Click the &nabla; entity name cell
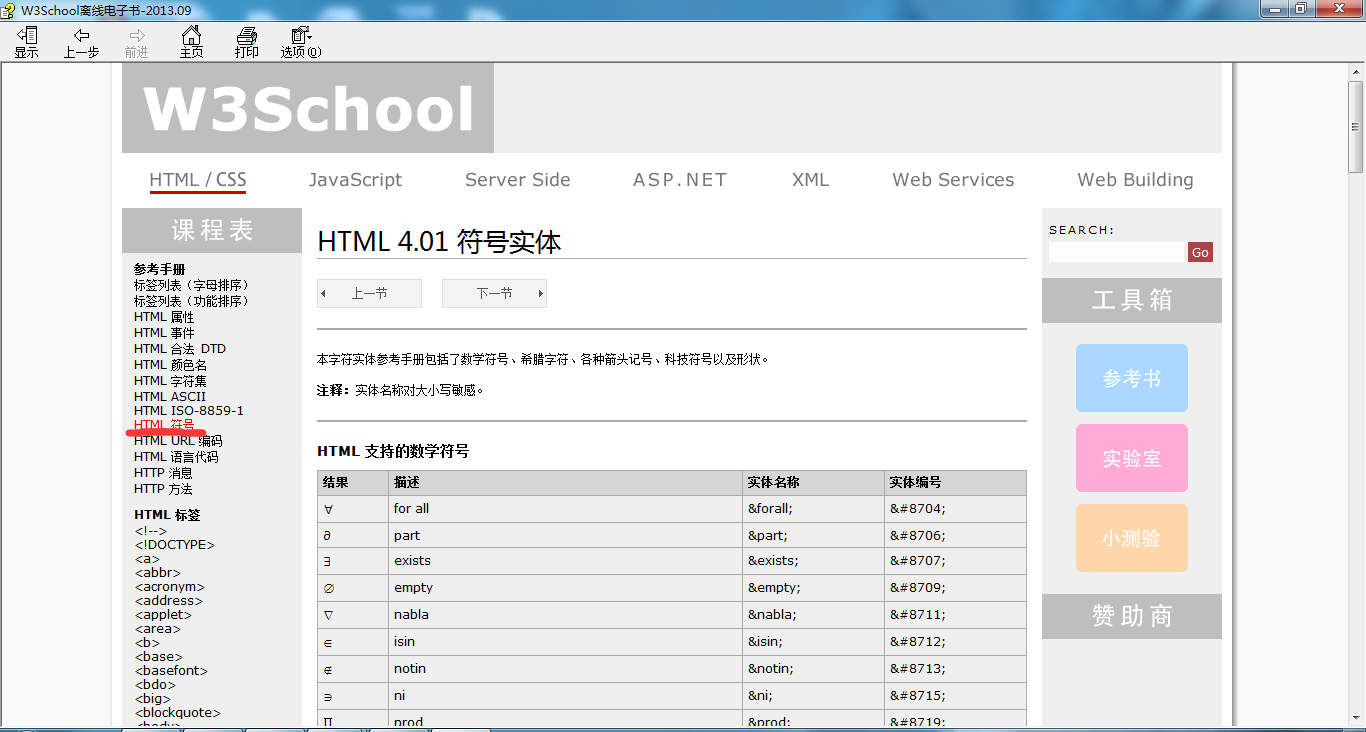This screenshot has height=732, width=1366. pyautogui.click(x=813, y=615)
